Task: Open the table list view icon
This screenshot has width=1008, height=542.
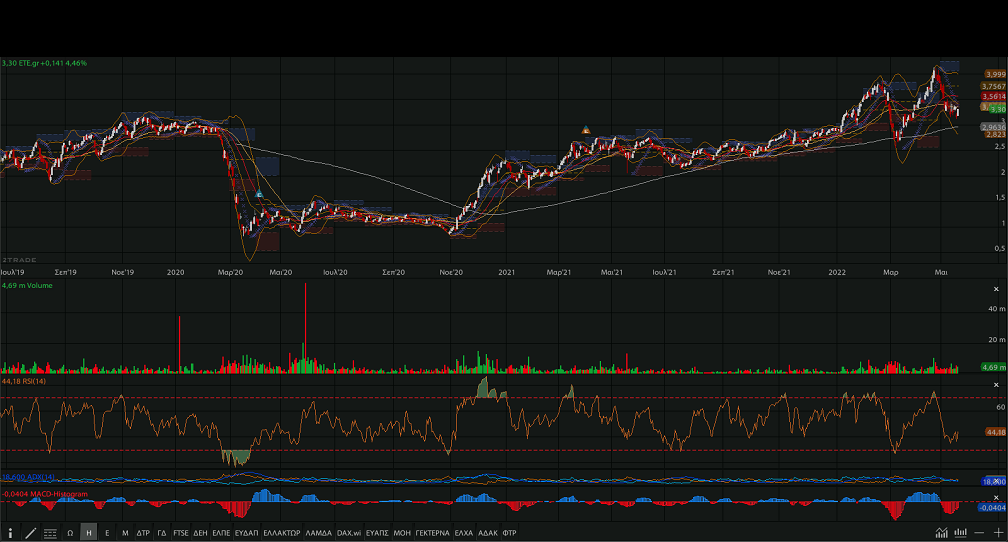Action: pyautogui.click(x=50, y=533)
